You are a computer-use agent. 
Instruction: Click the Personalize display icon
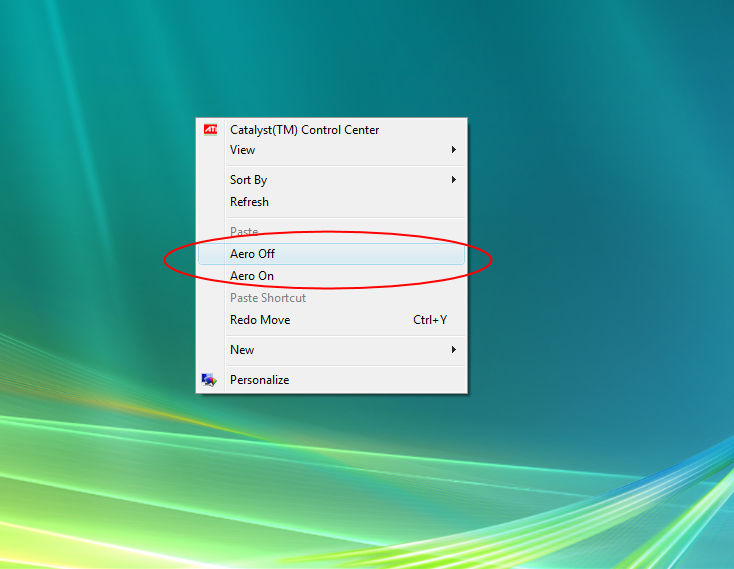tap(209, 379)
